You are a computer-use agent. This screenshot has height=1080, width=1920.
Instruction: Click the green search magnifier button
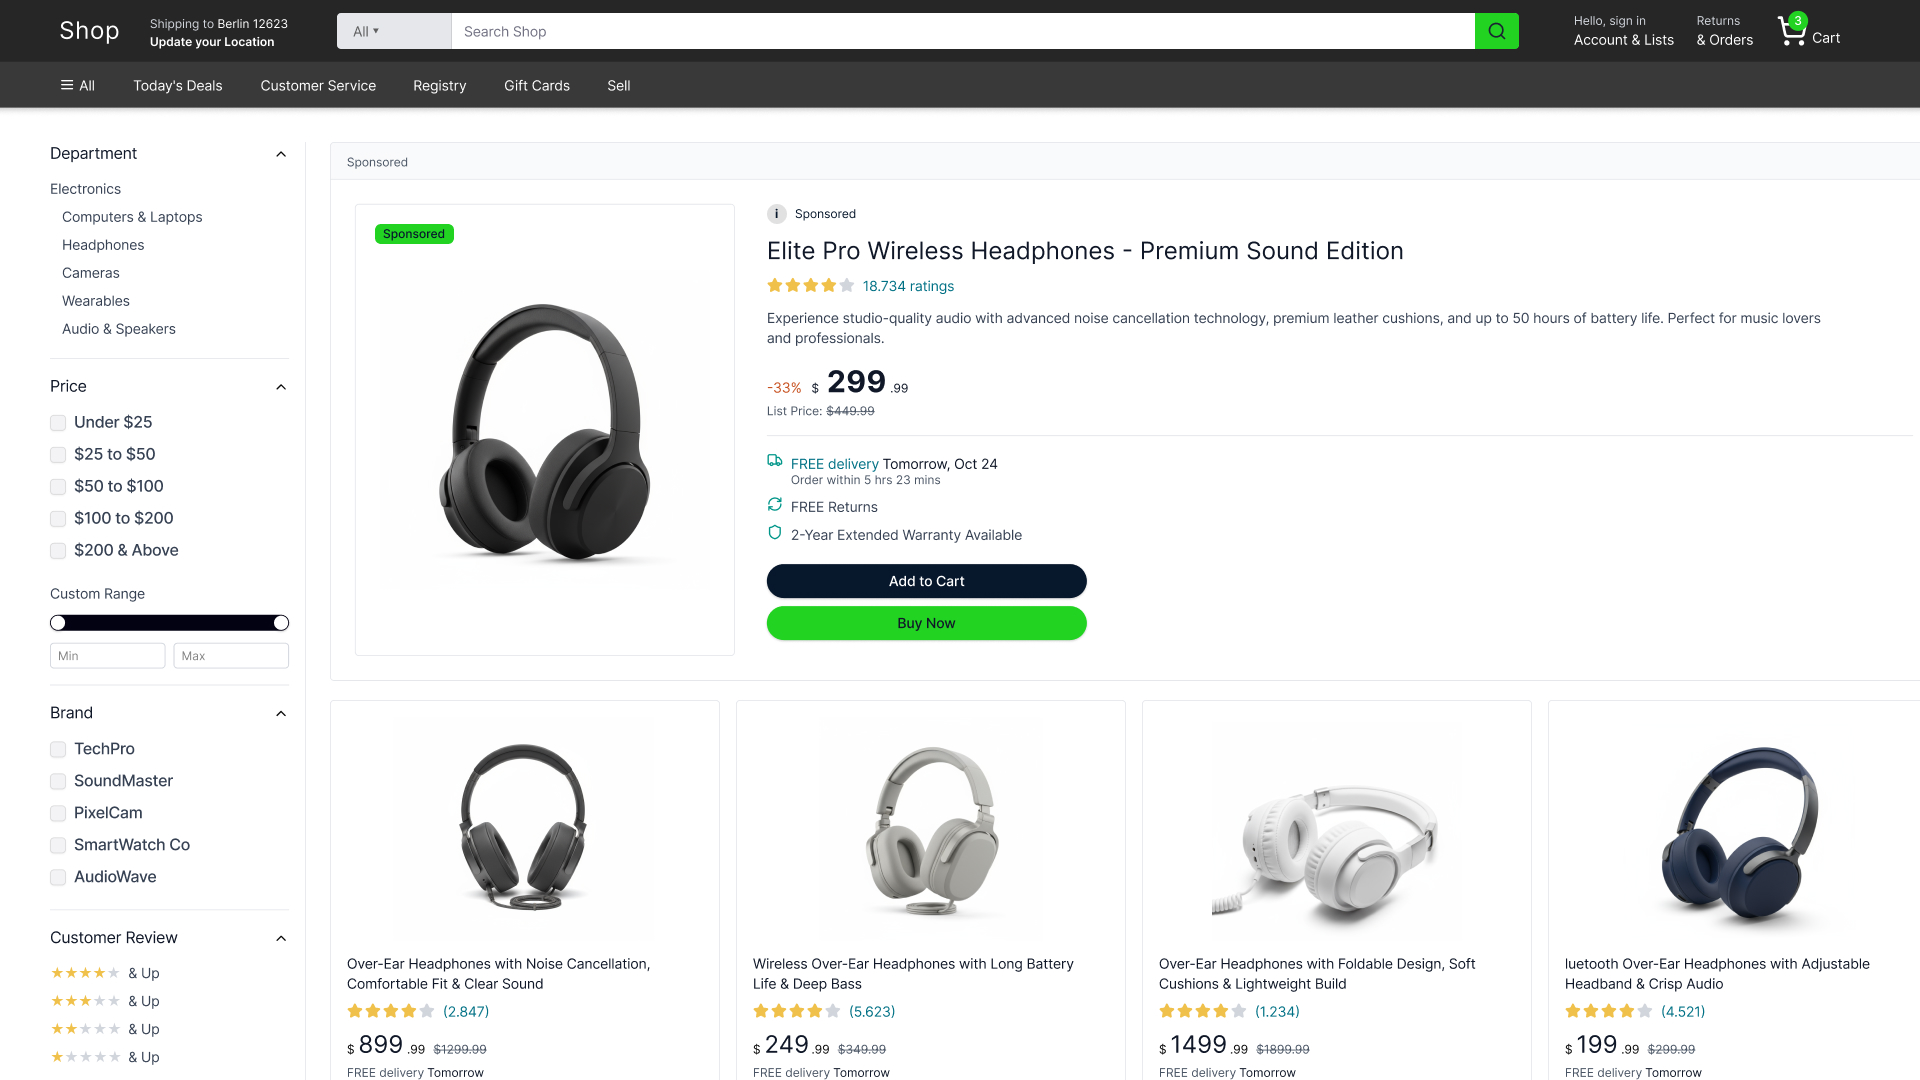pyautogui.click(x=1496, y=31)
